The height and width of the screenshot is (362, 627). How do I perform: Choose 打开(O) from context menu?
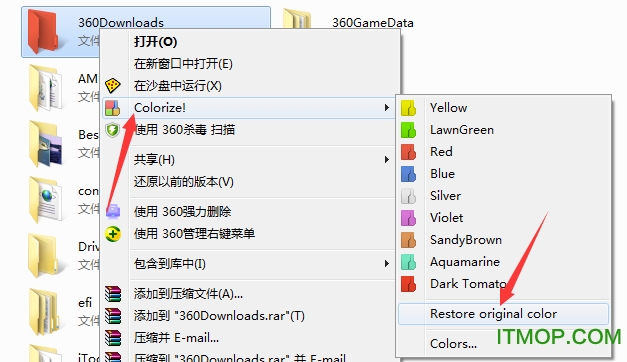(x=156, y=42)
